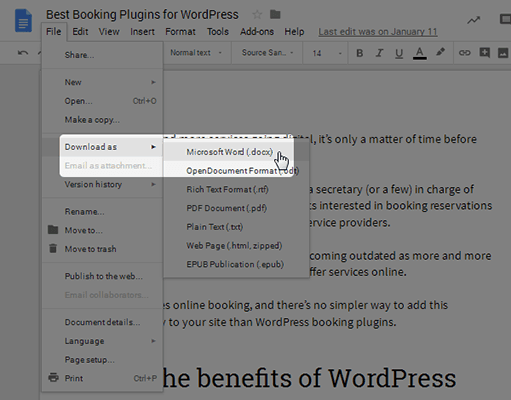This screenshot has height=400, width=511.
Task: Expand the New submenu
Action: 102,82
